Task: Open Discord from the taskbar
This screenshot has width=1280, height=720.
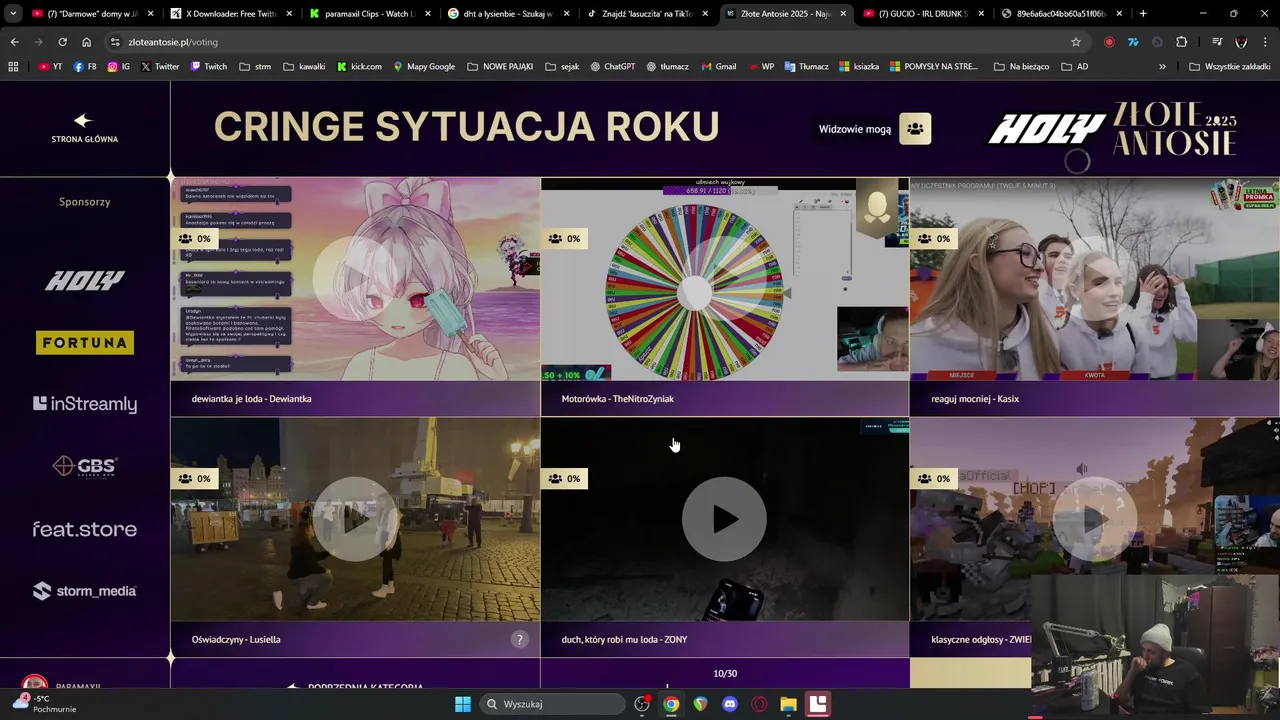Action: tap(730, 704)
